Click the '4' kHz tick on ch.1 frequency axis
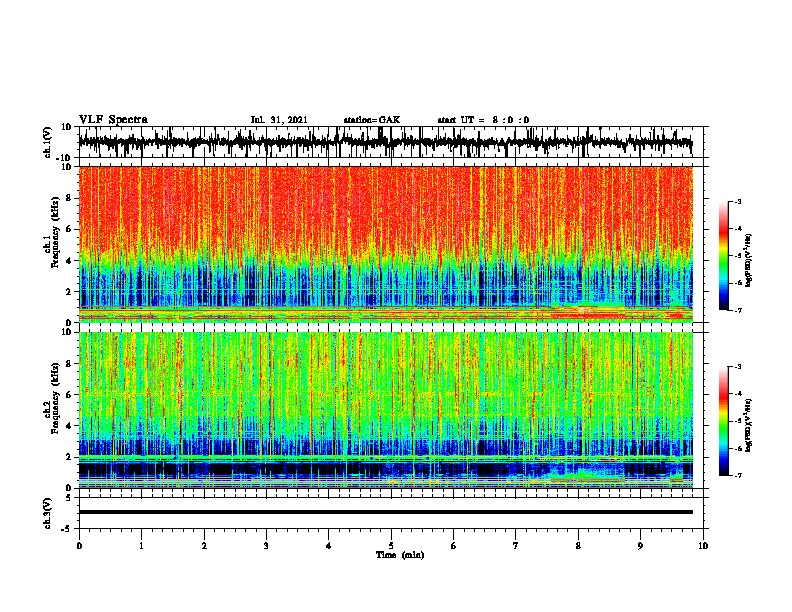This screenshot has width=792, height=612. coord(69,261)
